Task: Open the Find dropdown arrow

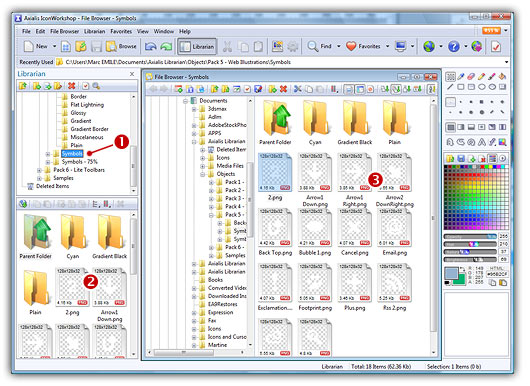Action: [x=338, y=46]
